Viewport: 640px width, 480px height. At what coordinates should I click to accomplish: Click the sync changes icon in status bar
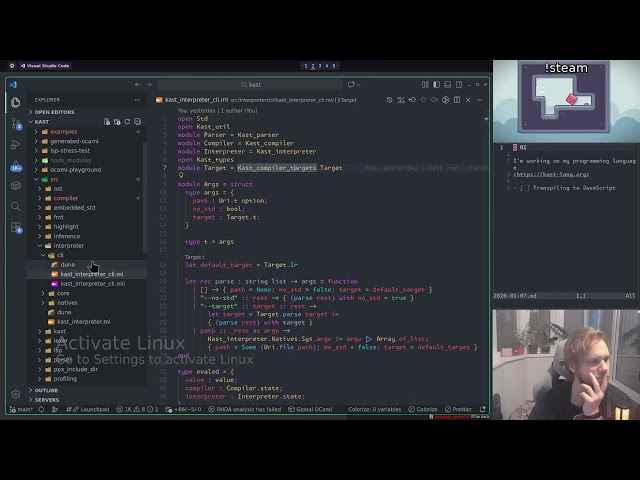pos(41,409)
